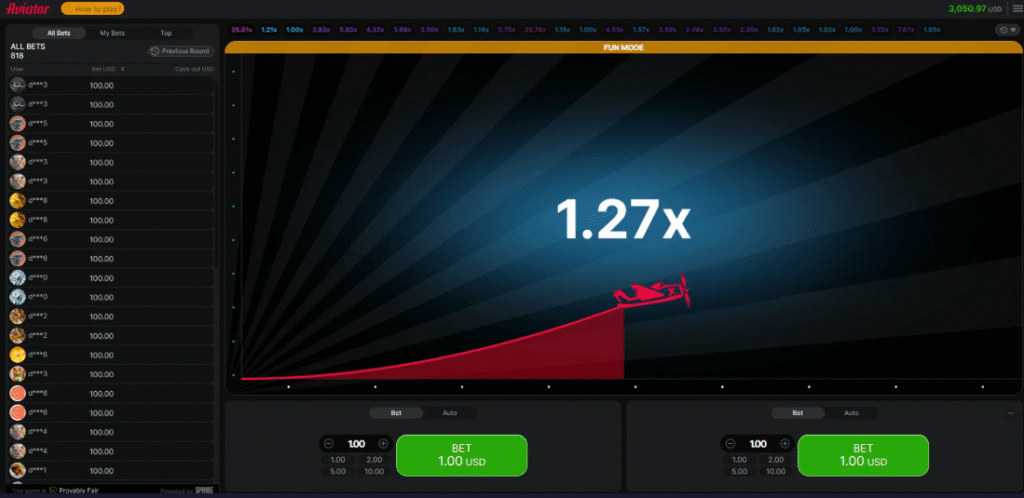Switch to All Bets tab

click(59, 33)
